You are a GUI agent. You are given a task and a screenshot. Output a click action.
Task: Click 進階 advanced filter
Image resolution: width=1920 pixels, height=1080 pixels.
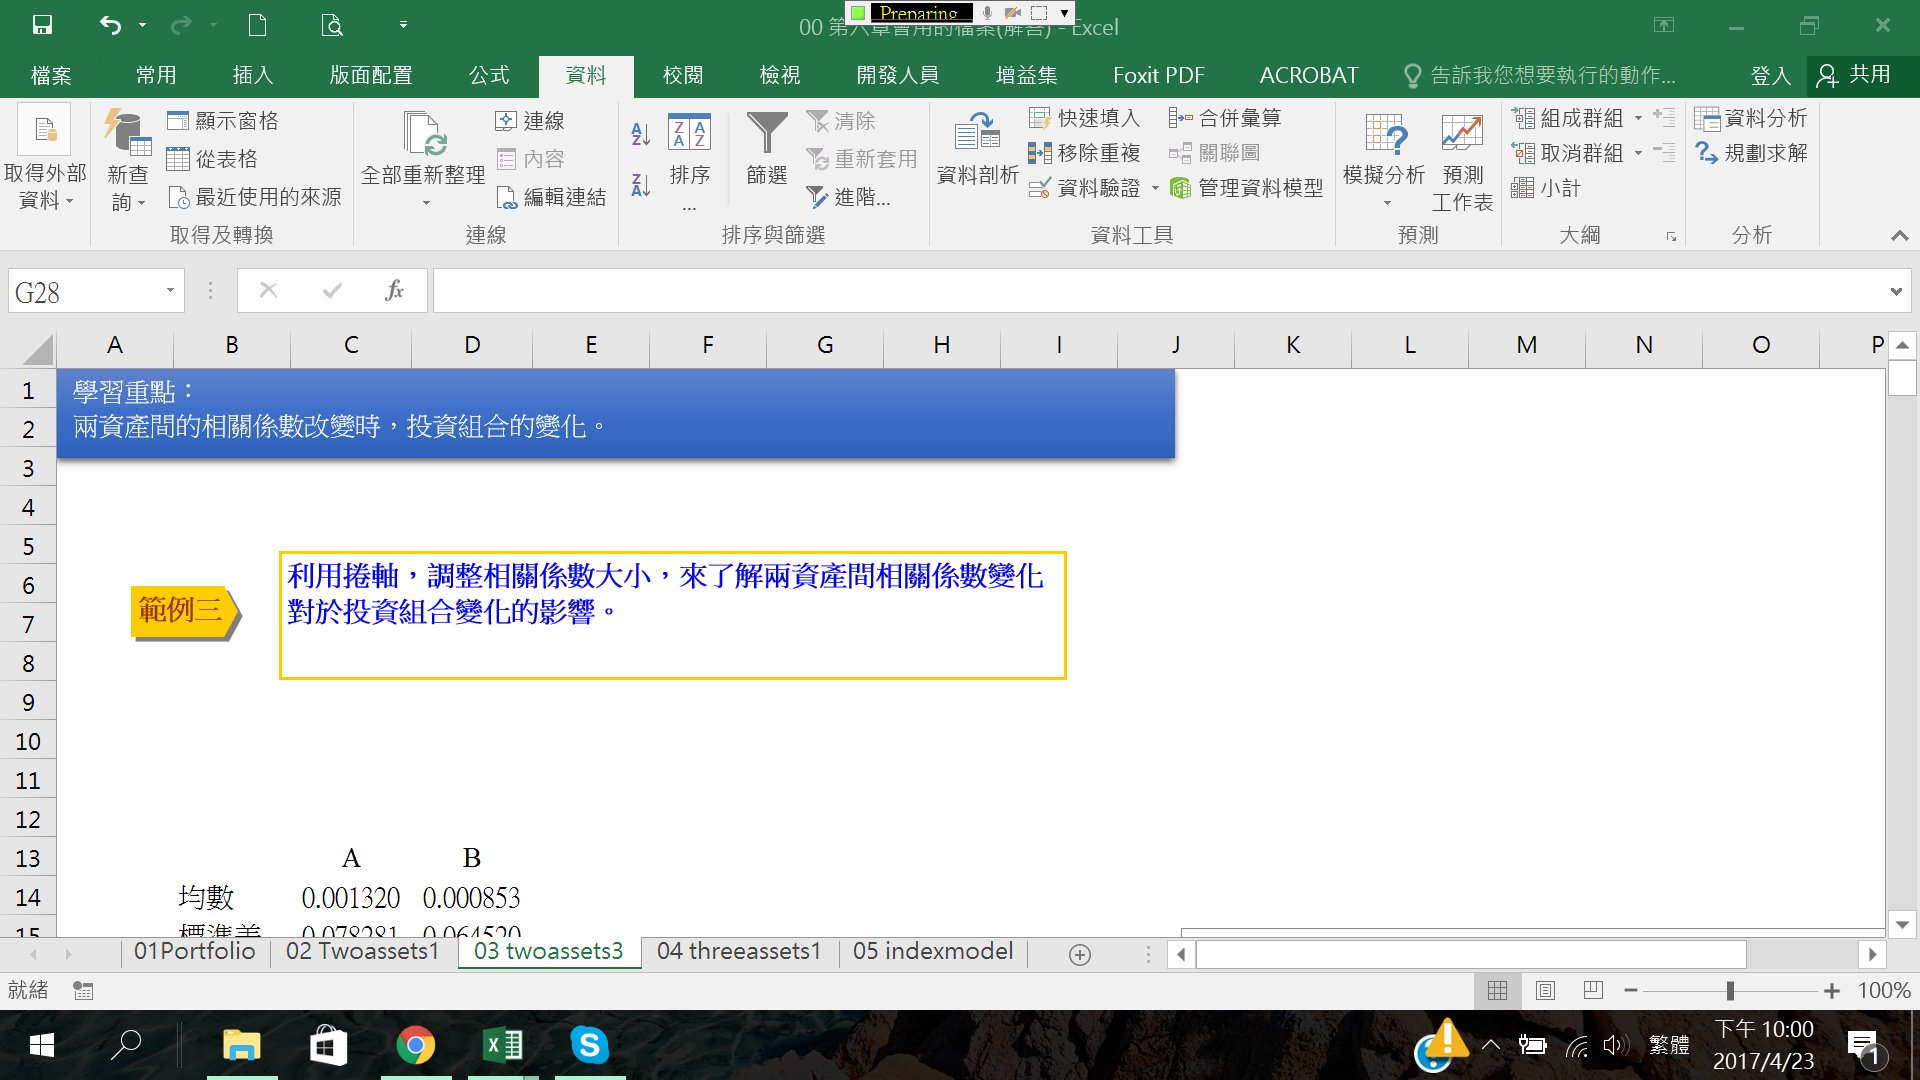tap(849, 197)
